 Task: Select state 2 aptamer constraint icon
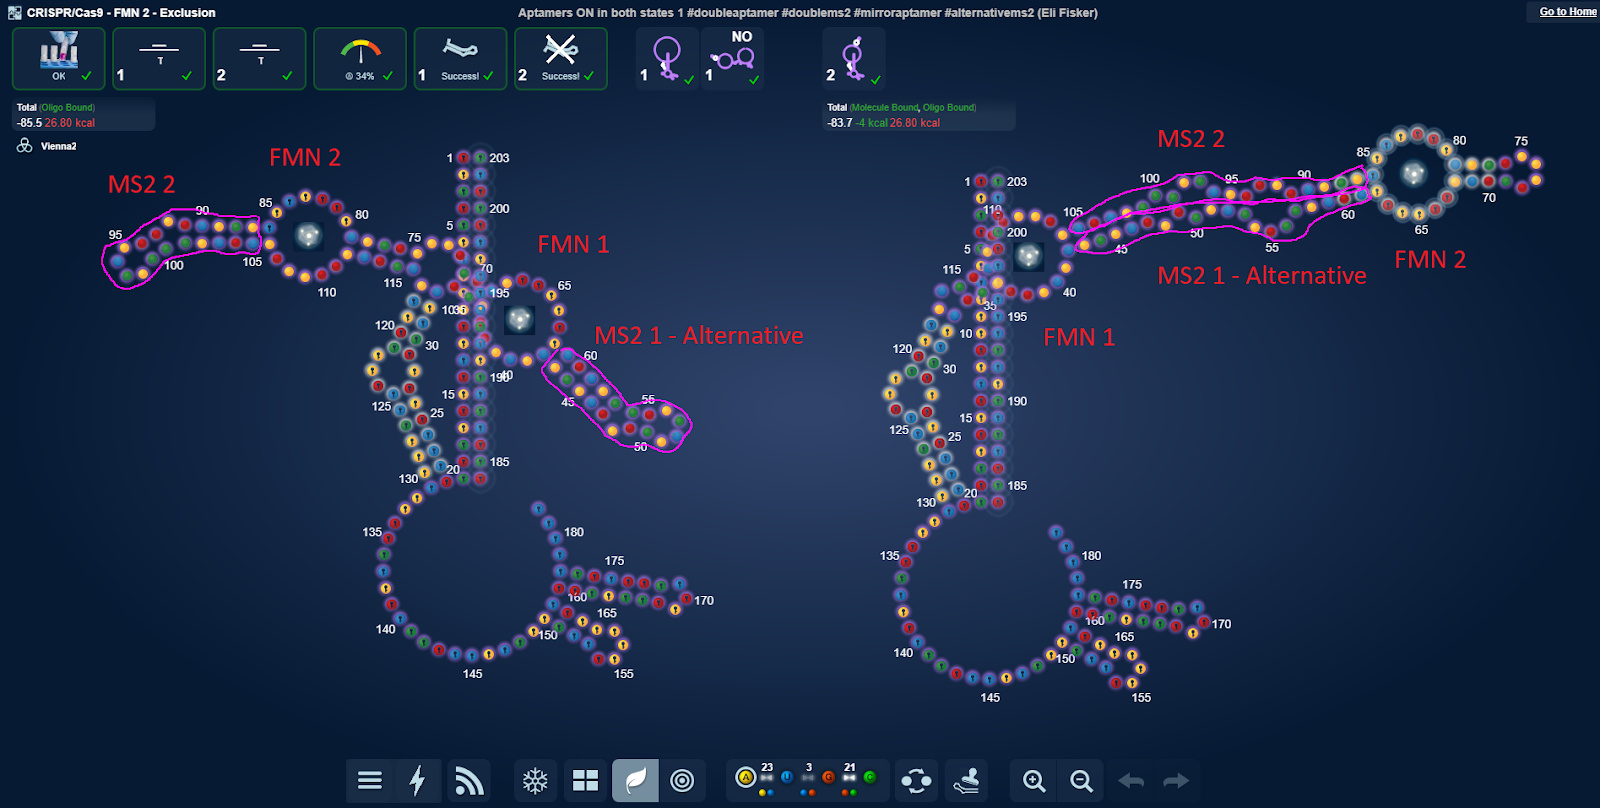[x=853, y=59]
